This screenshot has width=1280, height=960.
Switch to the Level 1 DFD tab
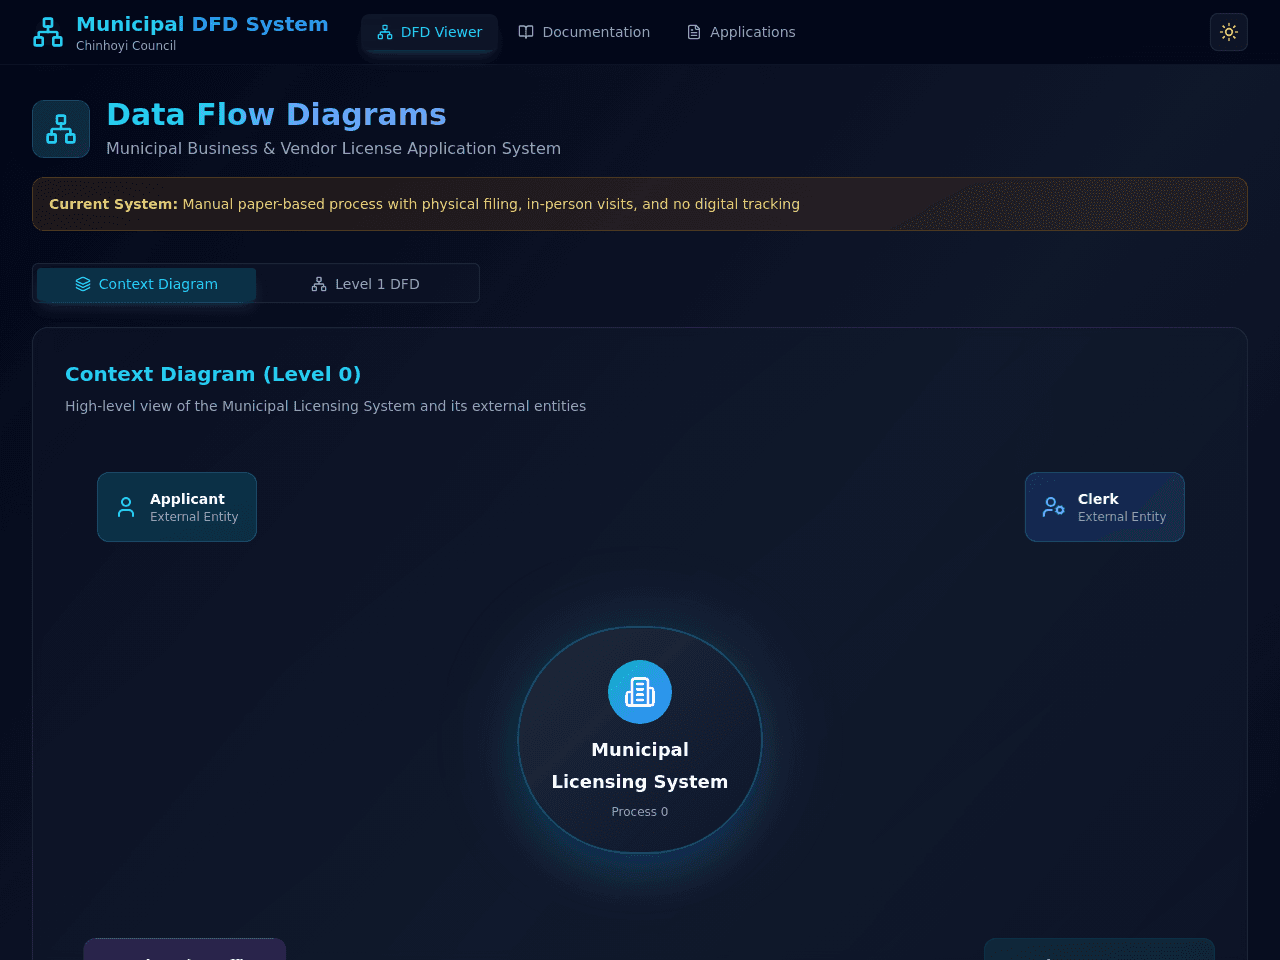pos(366,284)
